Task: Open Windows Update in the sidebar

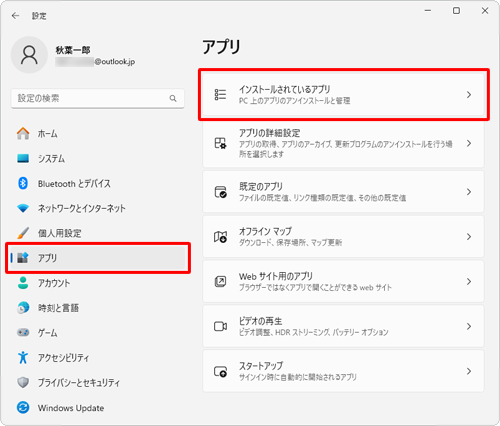Action: (97, 407)
